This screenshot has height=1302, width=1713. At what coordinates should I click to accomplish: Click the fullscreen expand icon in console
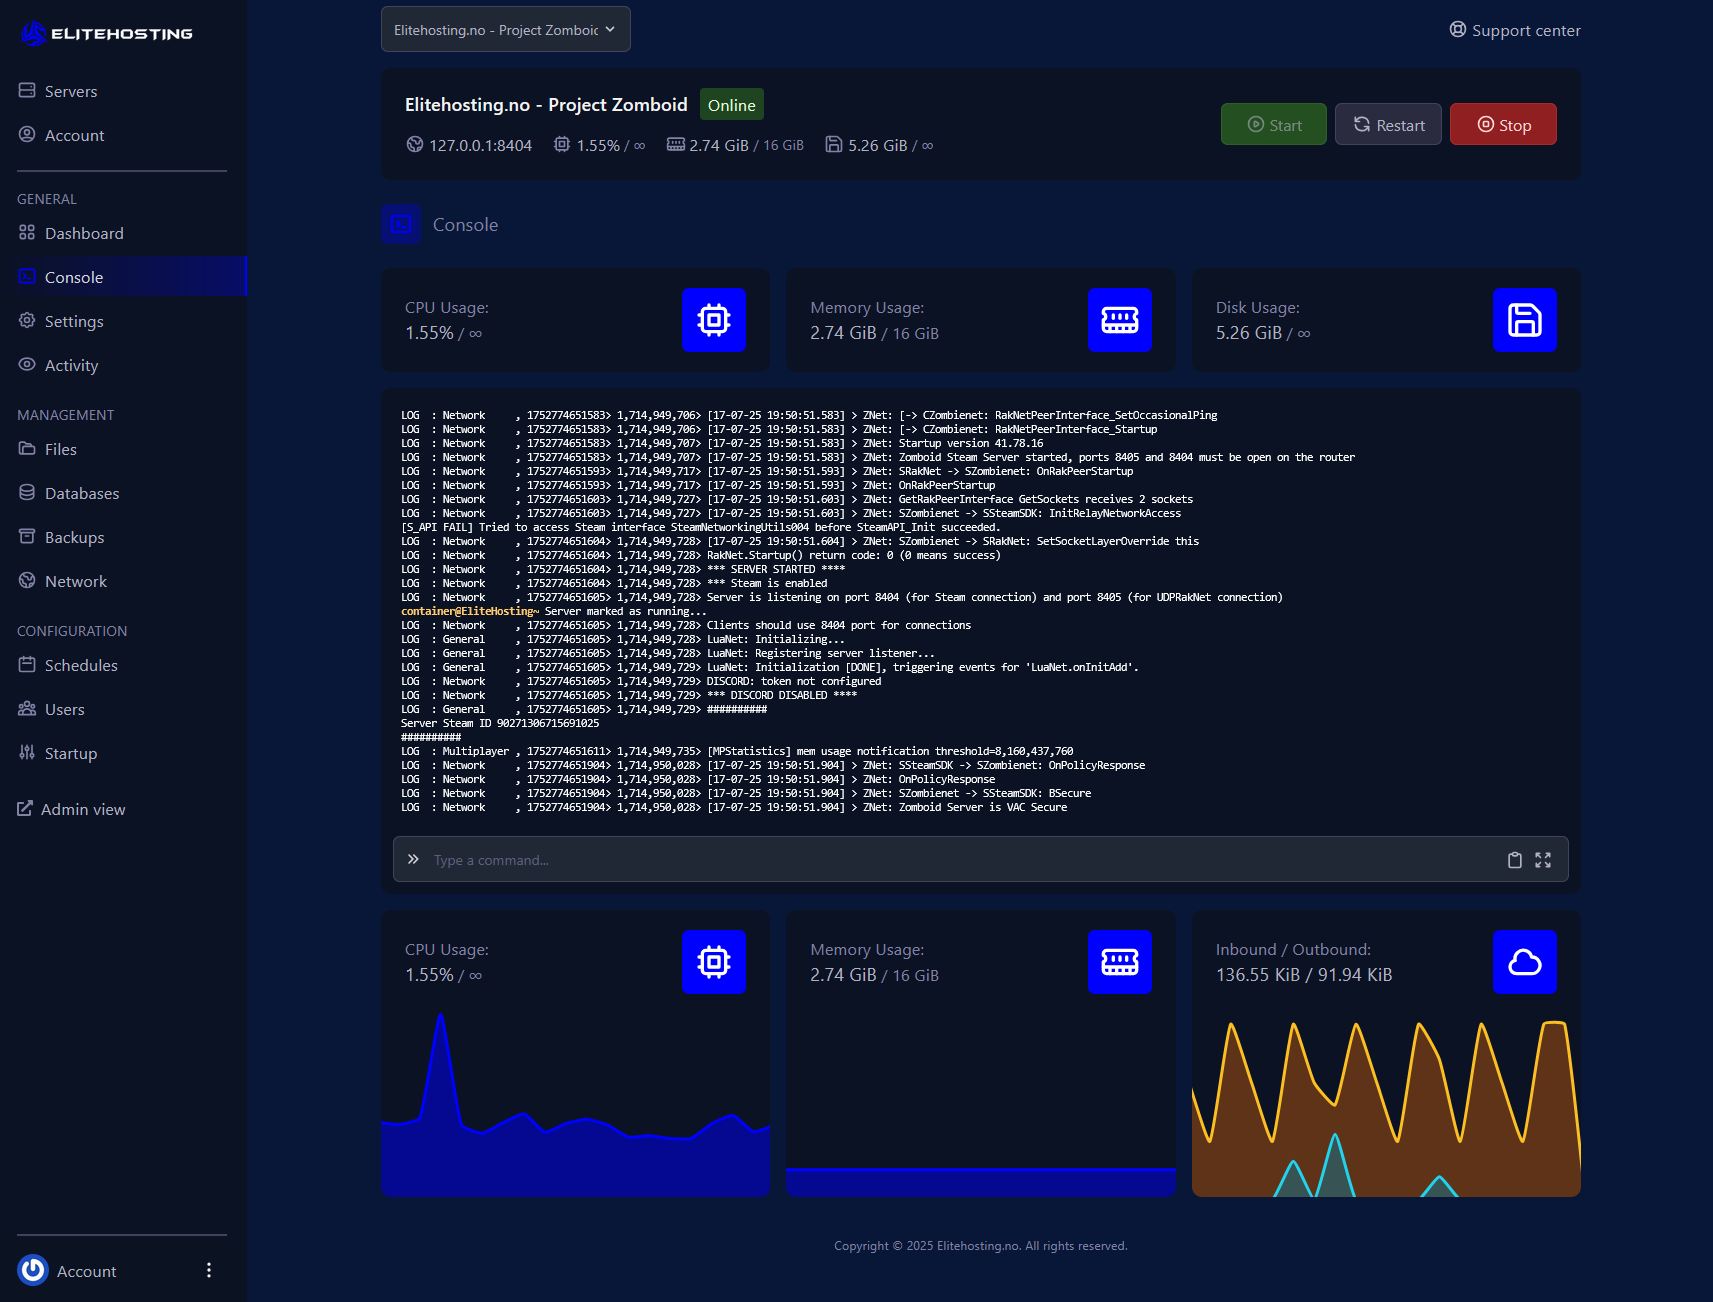tap(1543, 860)
